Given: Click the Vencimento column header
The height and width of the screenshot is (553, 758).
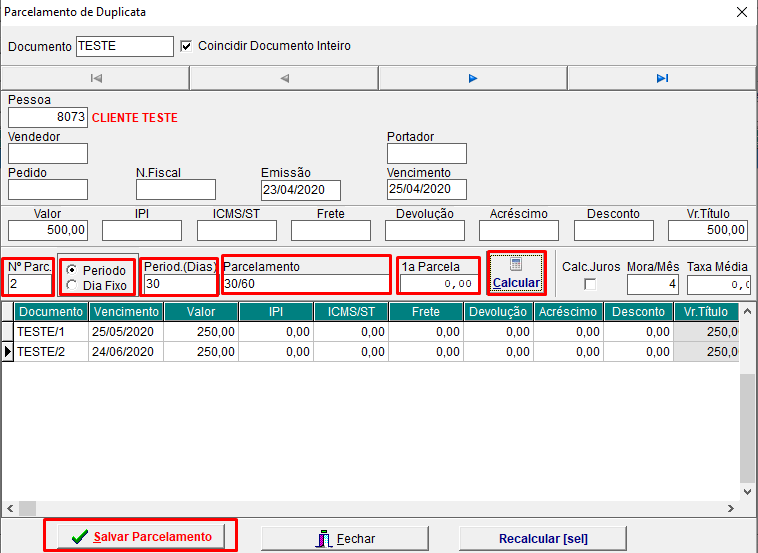Looking at the screenshot, I should click(125, 312).
